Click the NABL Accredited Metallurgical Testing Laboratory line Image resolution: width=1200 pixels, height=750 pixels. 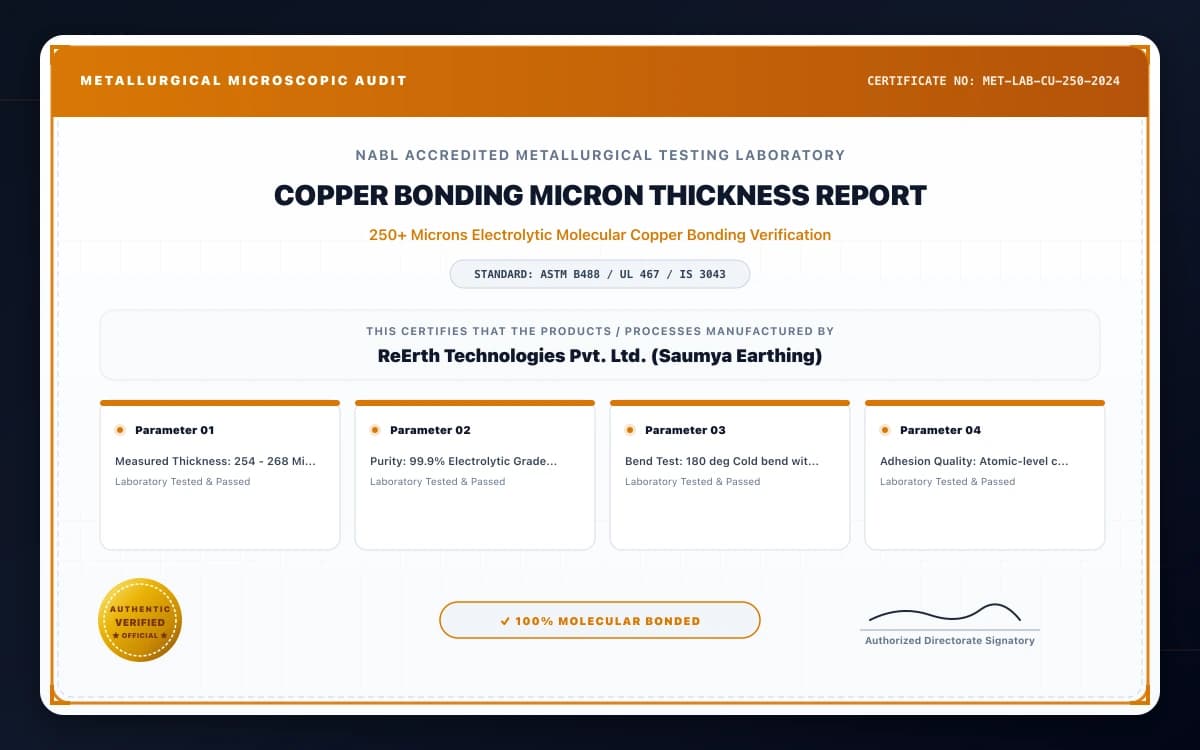tap(600, 155)
